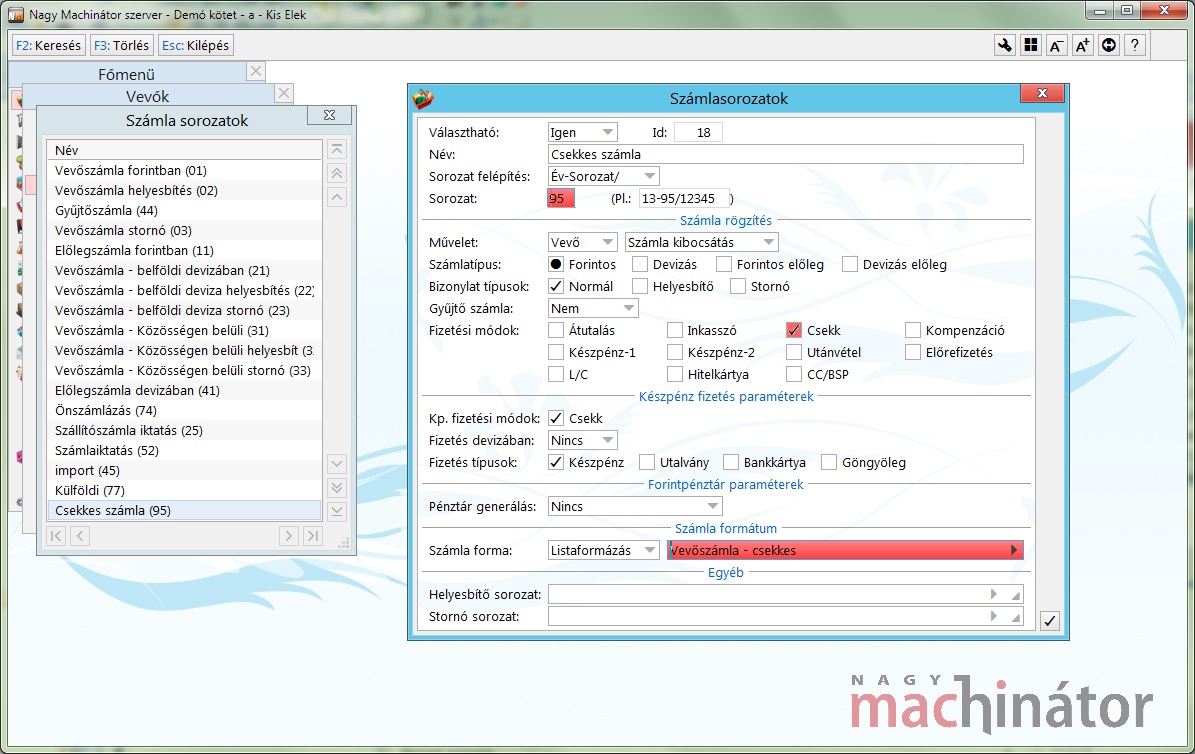Page down the list with the double-down arrow

coord(337,487)
